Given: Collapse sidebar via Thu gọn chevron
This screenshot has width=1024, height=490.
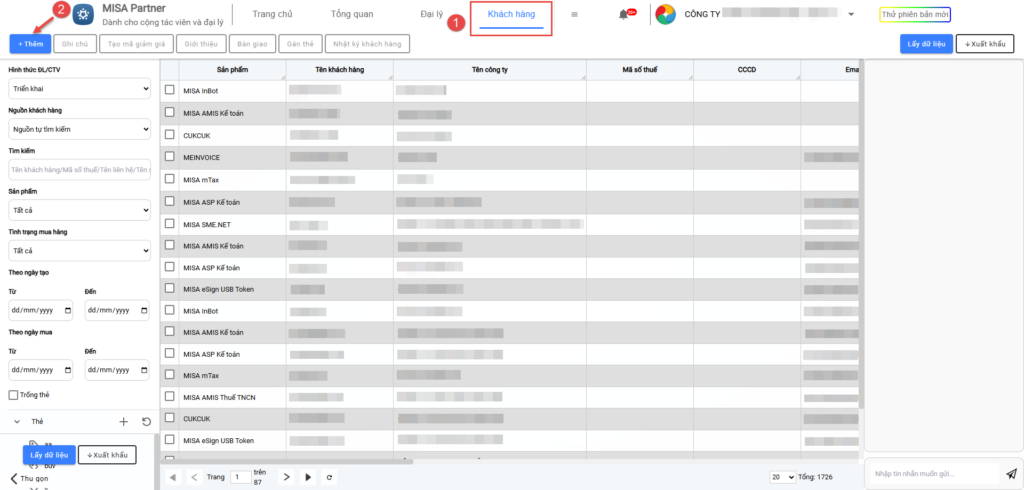Looking at the screenshot, I should tap(14, 478).
